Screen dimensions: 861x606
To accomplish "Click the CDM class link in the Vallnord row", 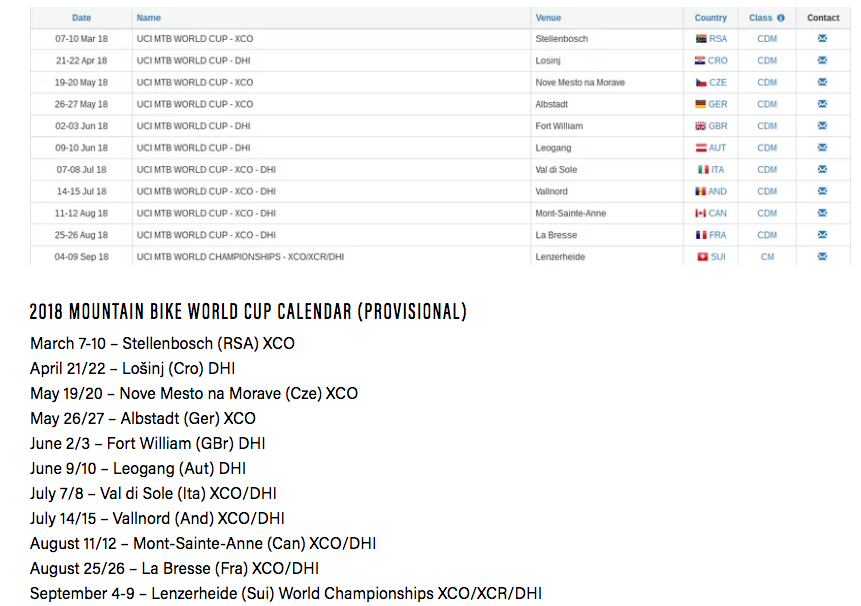I will [x=767, y=191].
